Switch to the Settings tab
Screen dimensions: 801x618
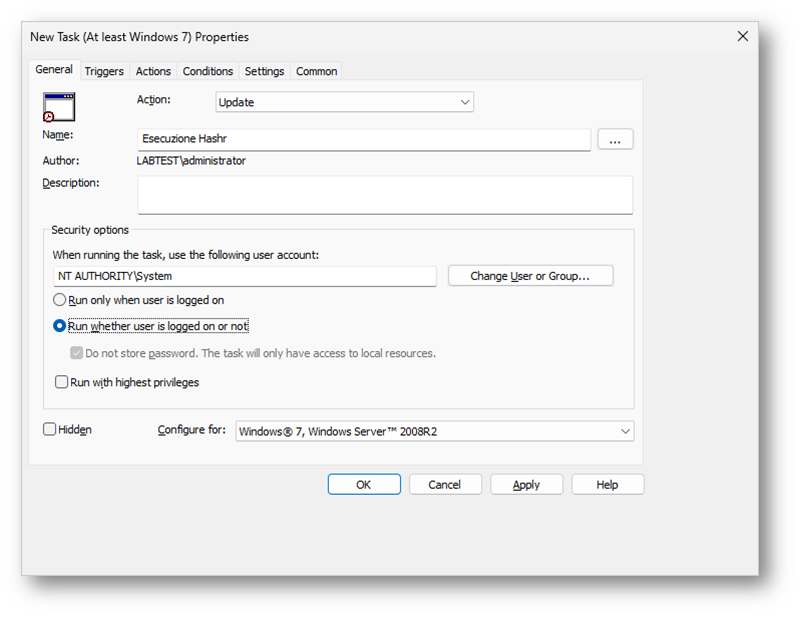coord(264,71)
